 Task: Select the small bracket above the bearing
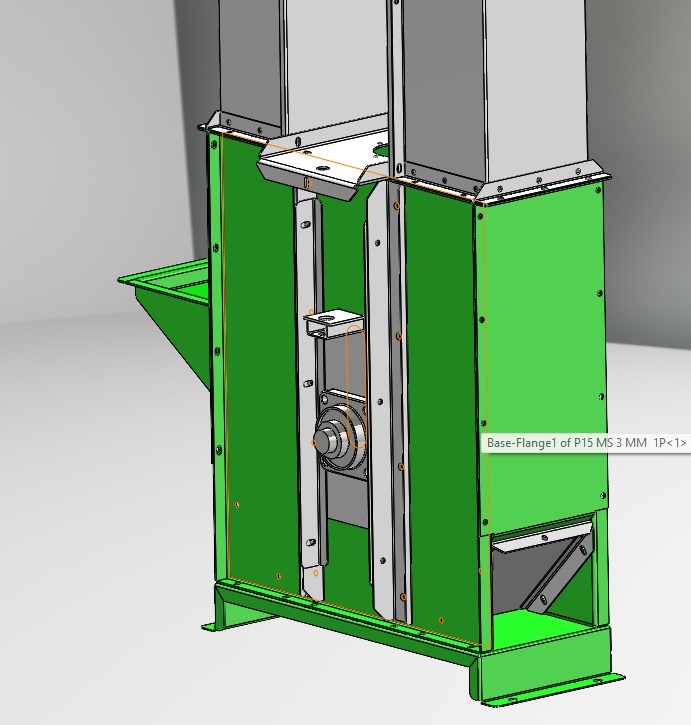coord(332,323)
